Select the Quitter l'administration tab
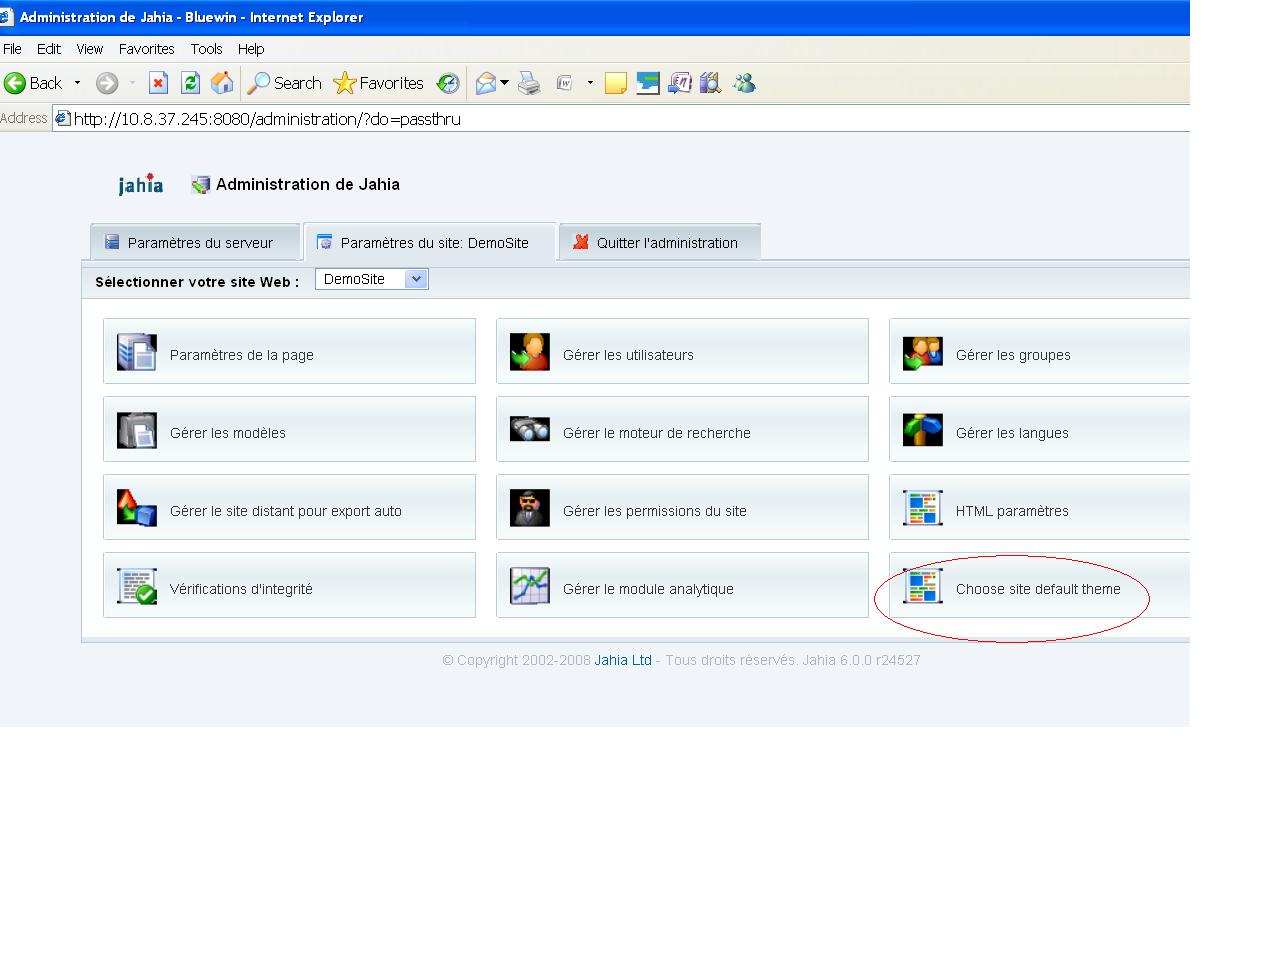Viewport: 1280px width, 960px height. [x=660, y=242]
